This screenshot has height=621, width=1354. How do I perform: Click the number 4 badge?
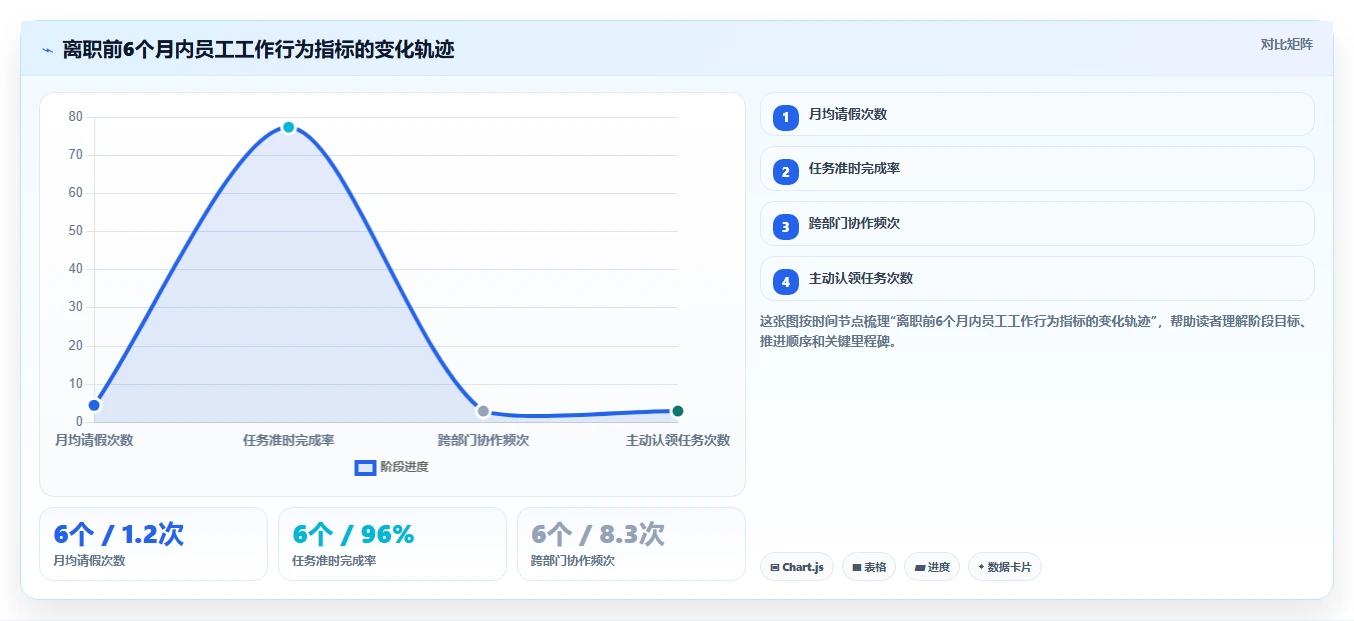point(786,282)
